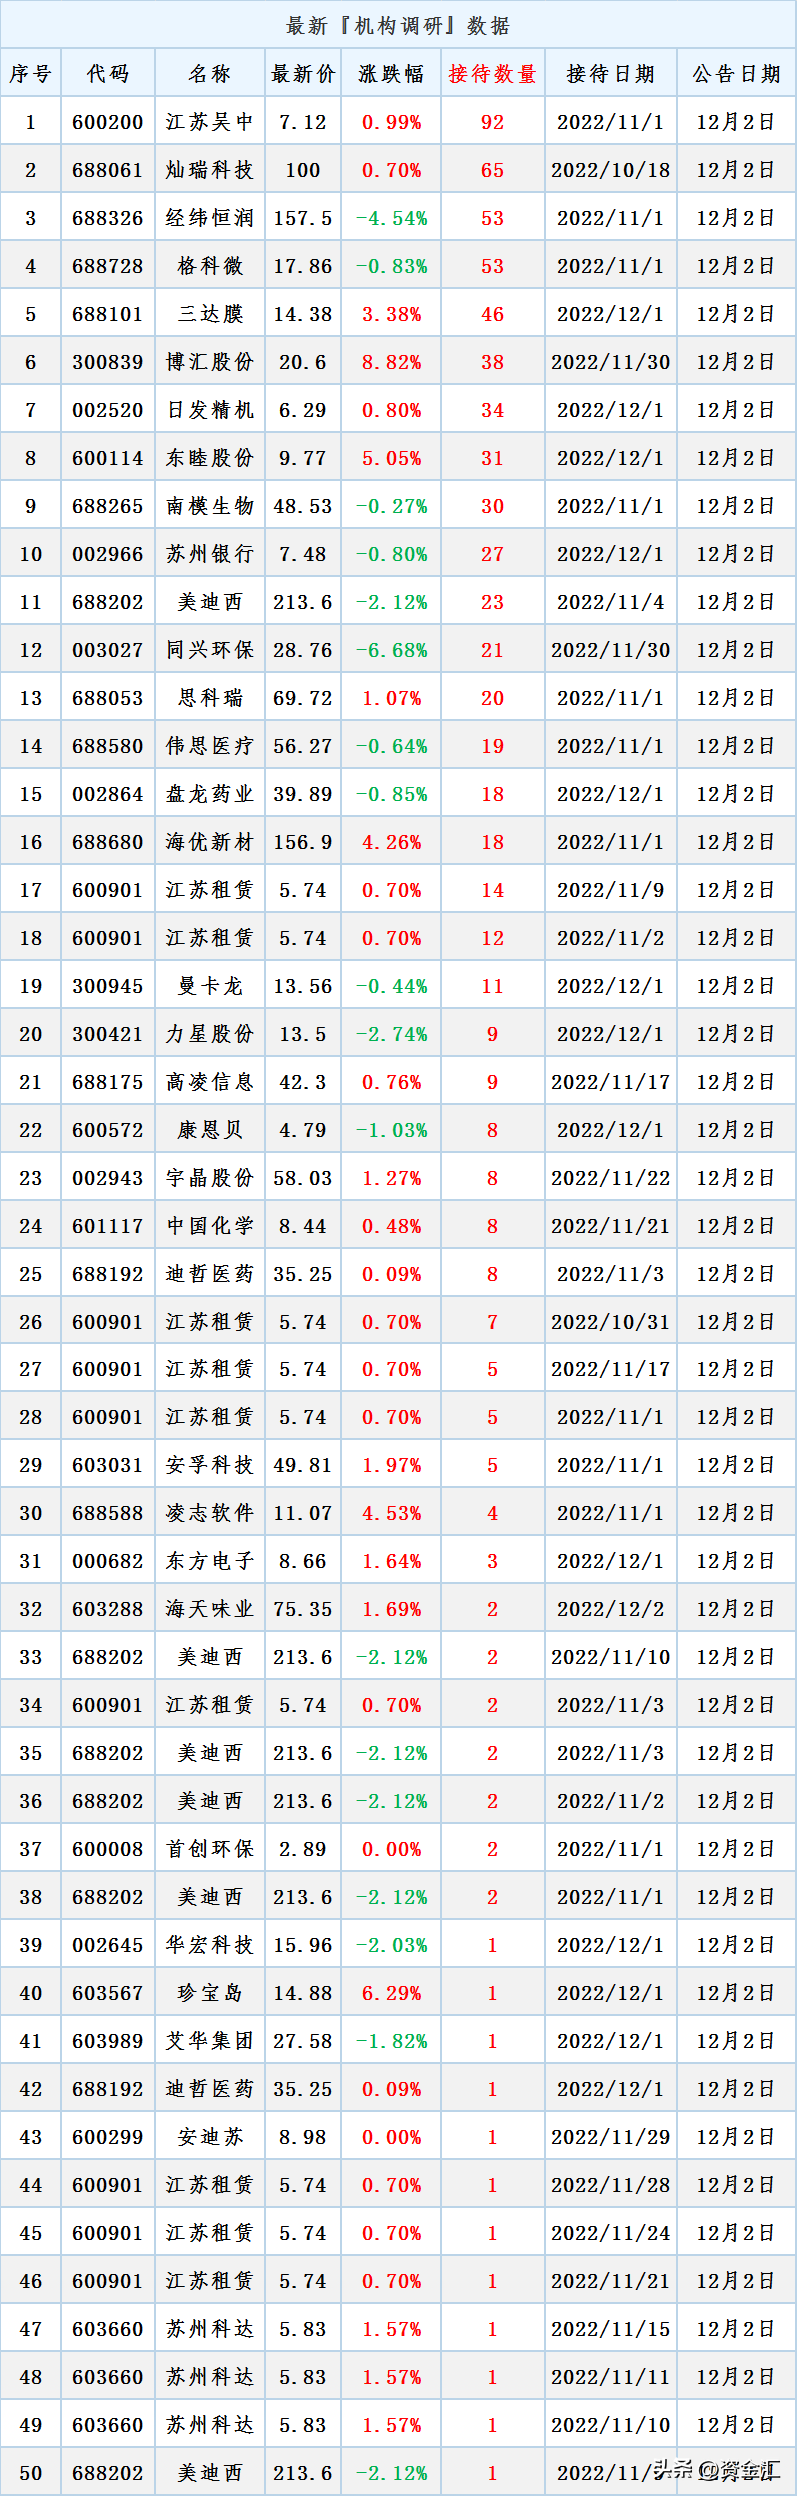Click reception date 2022/11/29
798x2497 pixels.
(611, 2137)
